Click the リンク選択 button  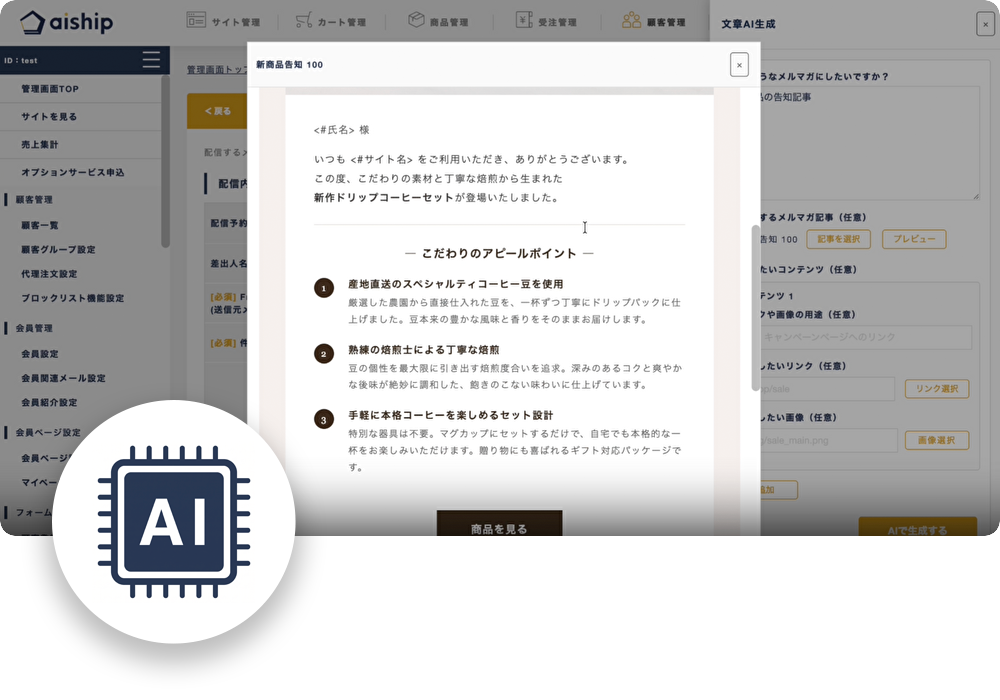[937, 389]
